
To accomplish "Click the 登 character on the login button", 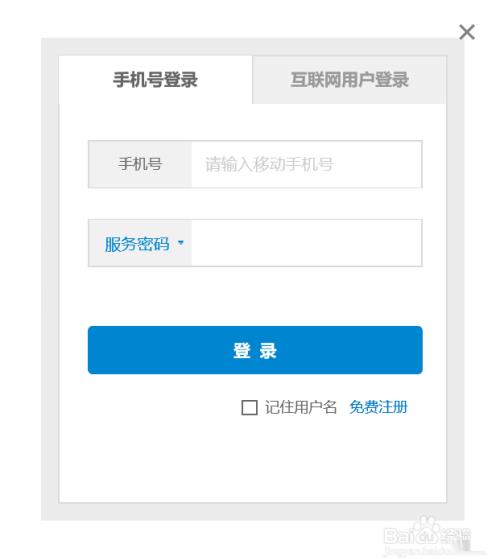I will click(x=242, y=350).
